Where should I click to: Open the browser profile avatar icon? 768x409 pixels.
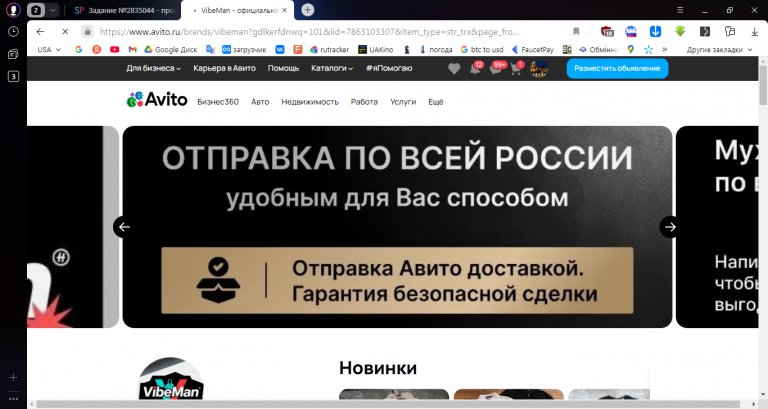(x=13, y=10)
